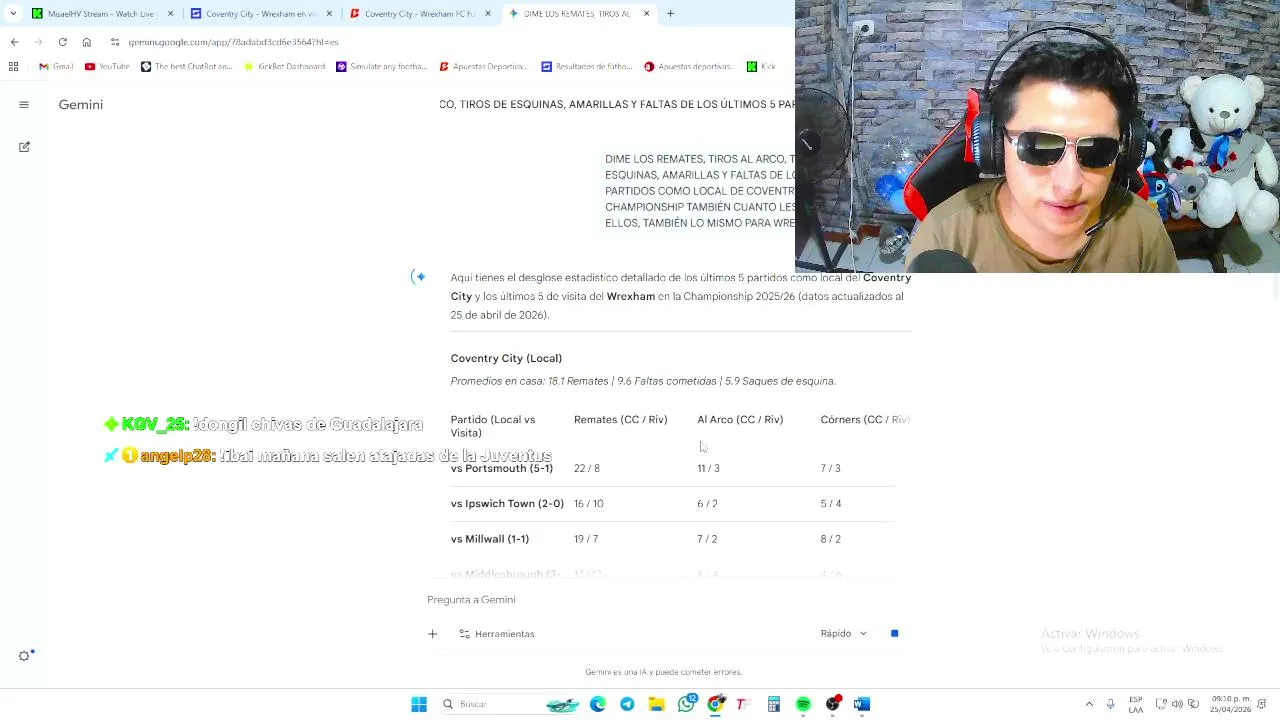1280x720 pixels.
Task: Close the MisaelHV Stream tab
Action: click(170, 13)
